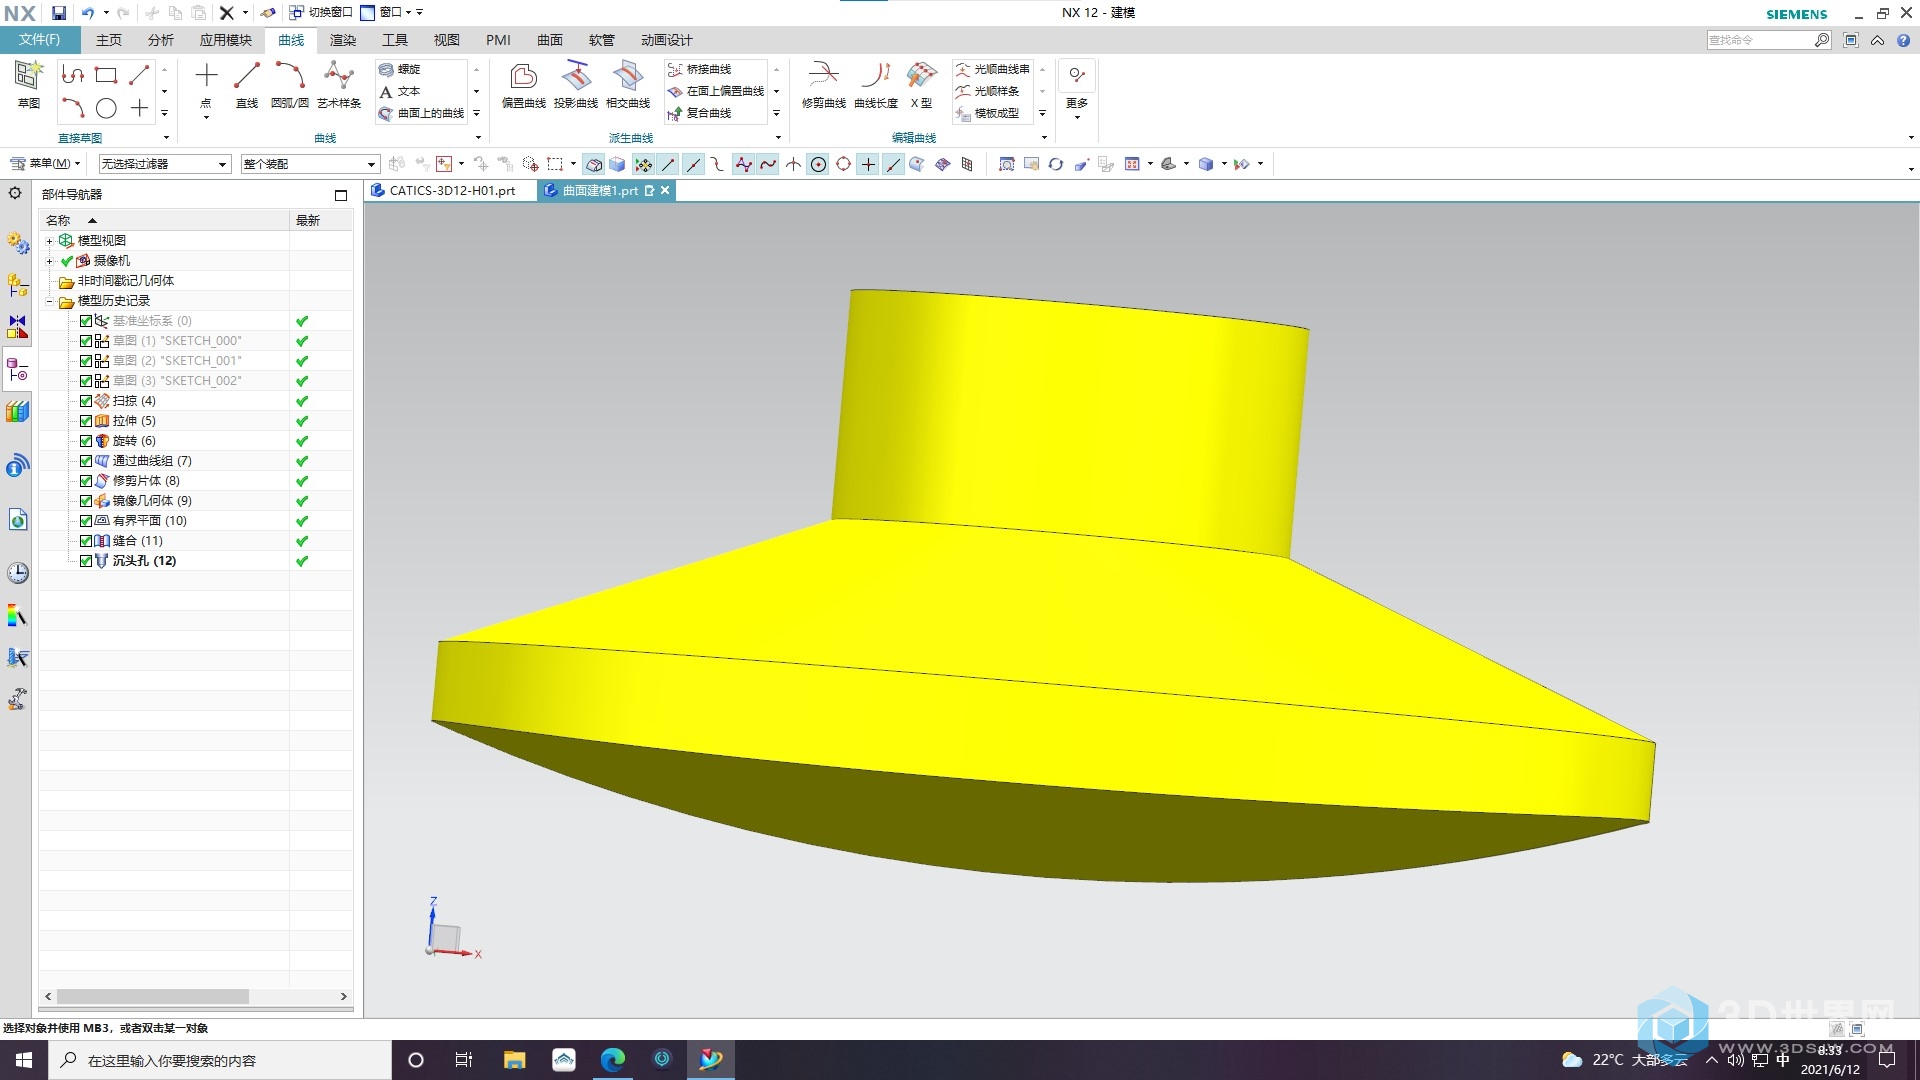Open the X-Form (X 型) tool
Image resolution: width=1920 pixels, height=1080 pixels.
[921, 86]
